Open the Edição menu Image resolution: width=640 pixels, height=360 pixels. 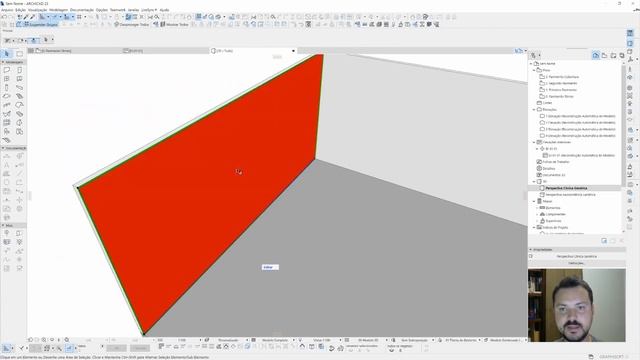[20, 10]
